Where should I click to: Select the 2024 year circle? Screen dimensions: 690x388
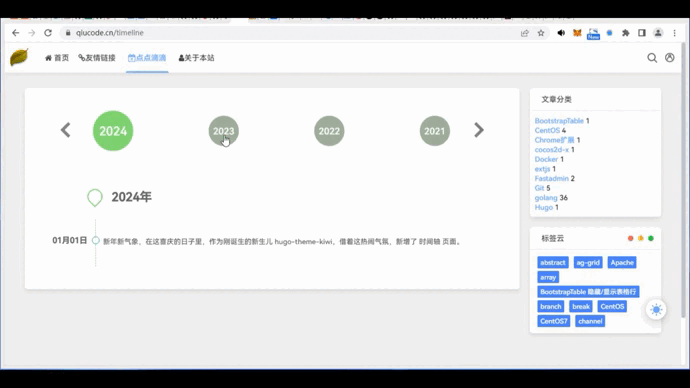coord(113,131)
